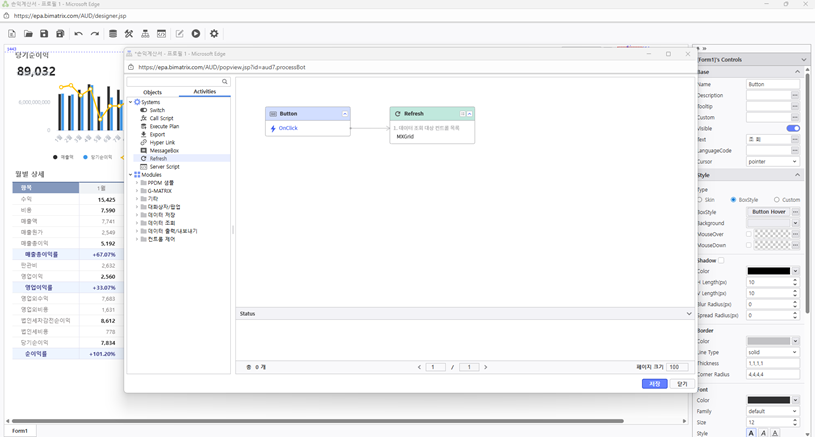815x437 pixels.
Task: Click the 닫기 close button
Action: pos(681,384)
